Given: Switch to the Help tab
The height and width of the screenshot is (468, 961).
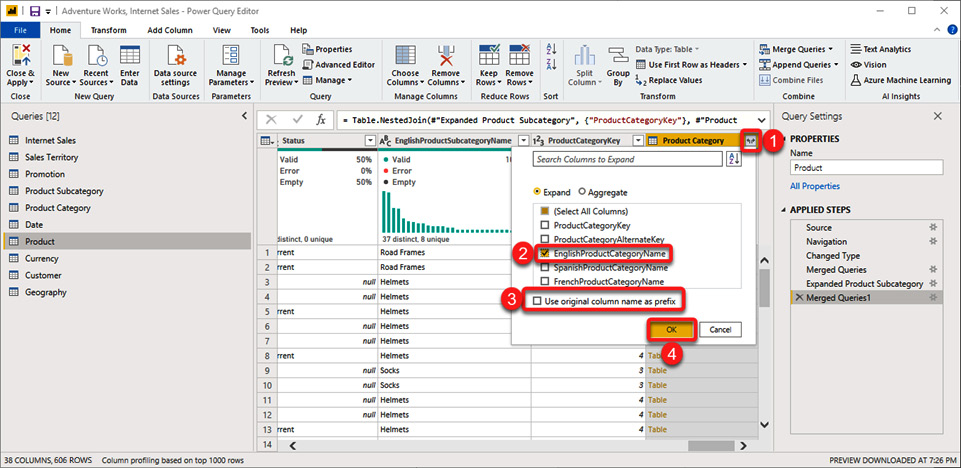Looking at the screenshot, I should [298, 30].
